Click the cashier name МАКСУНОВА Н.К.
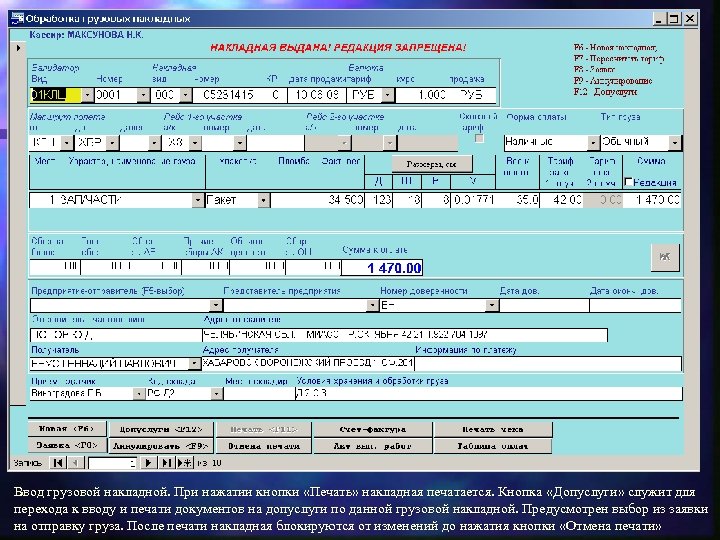The image size is (720, 540). [x=105, y=34]
